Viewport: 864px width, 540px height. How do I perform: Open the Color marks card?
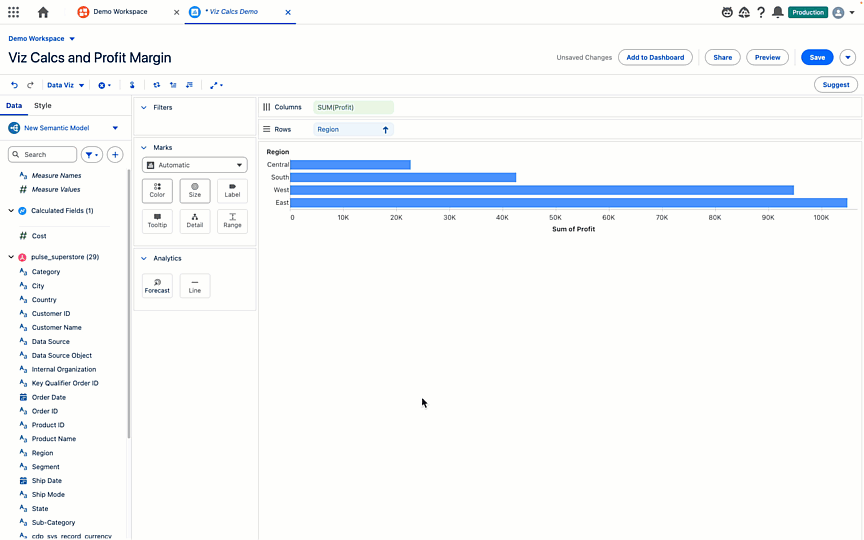(157, 190)
